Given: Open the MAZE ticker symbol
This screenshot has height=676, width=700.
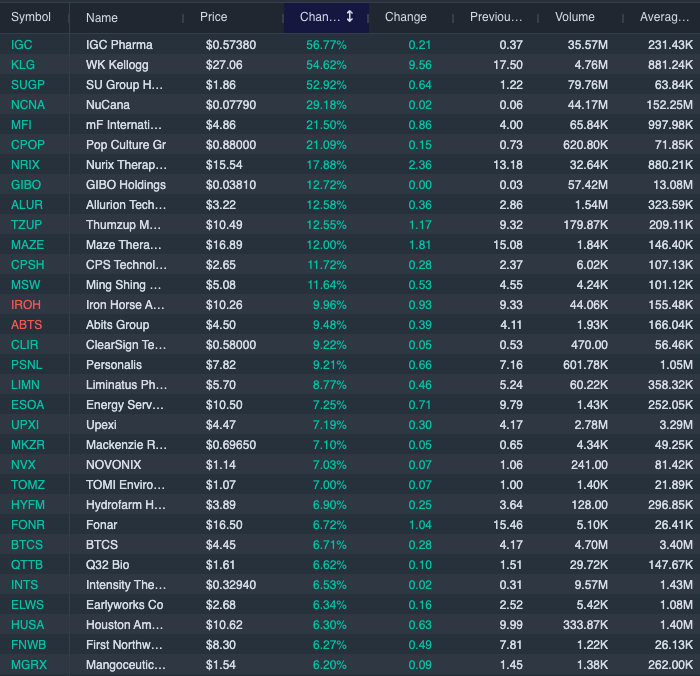Looking at the screenshot, I should [x=27, y=245].
